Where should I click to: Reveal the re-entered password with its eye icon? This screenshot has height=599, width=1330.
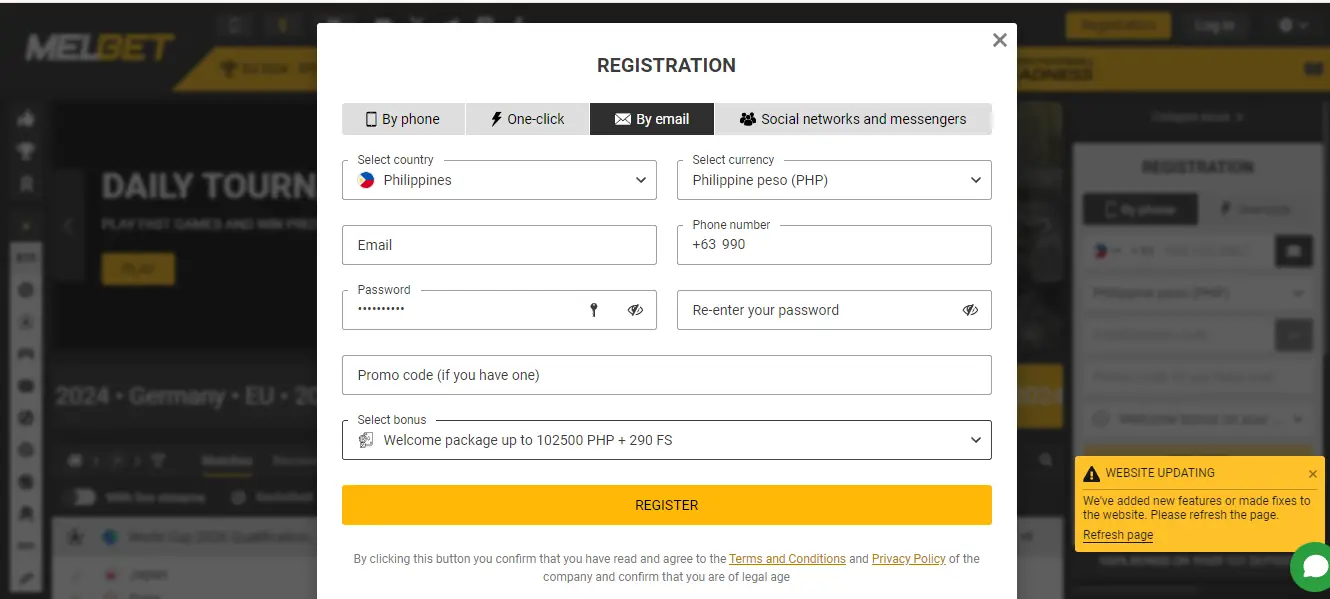969,310
